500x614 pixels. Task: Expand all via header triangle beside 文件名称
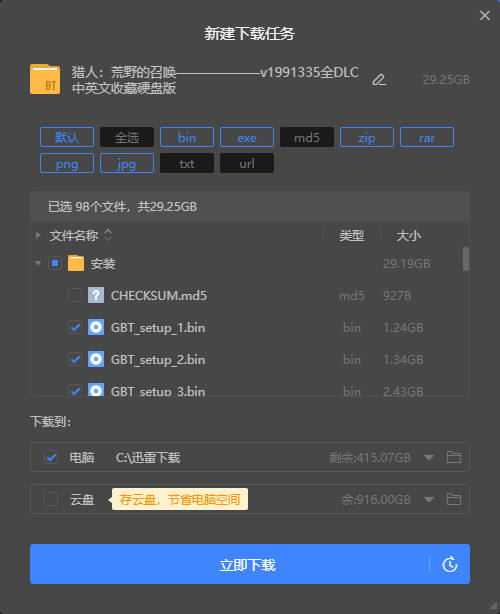[x=38, y=235]
